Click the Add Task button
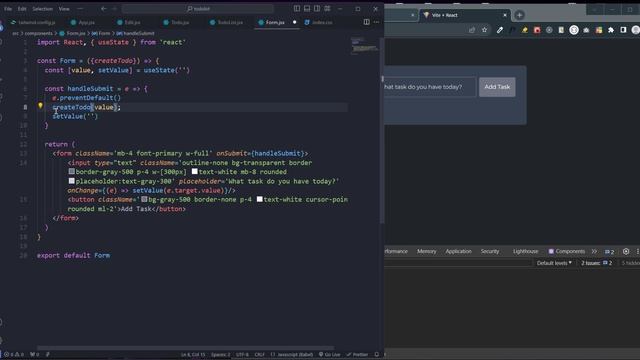This screenshot has width=640, height=360. 497,87
